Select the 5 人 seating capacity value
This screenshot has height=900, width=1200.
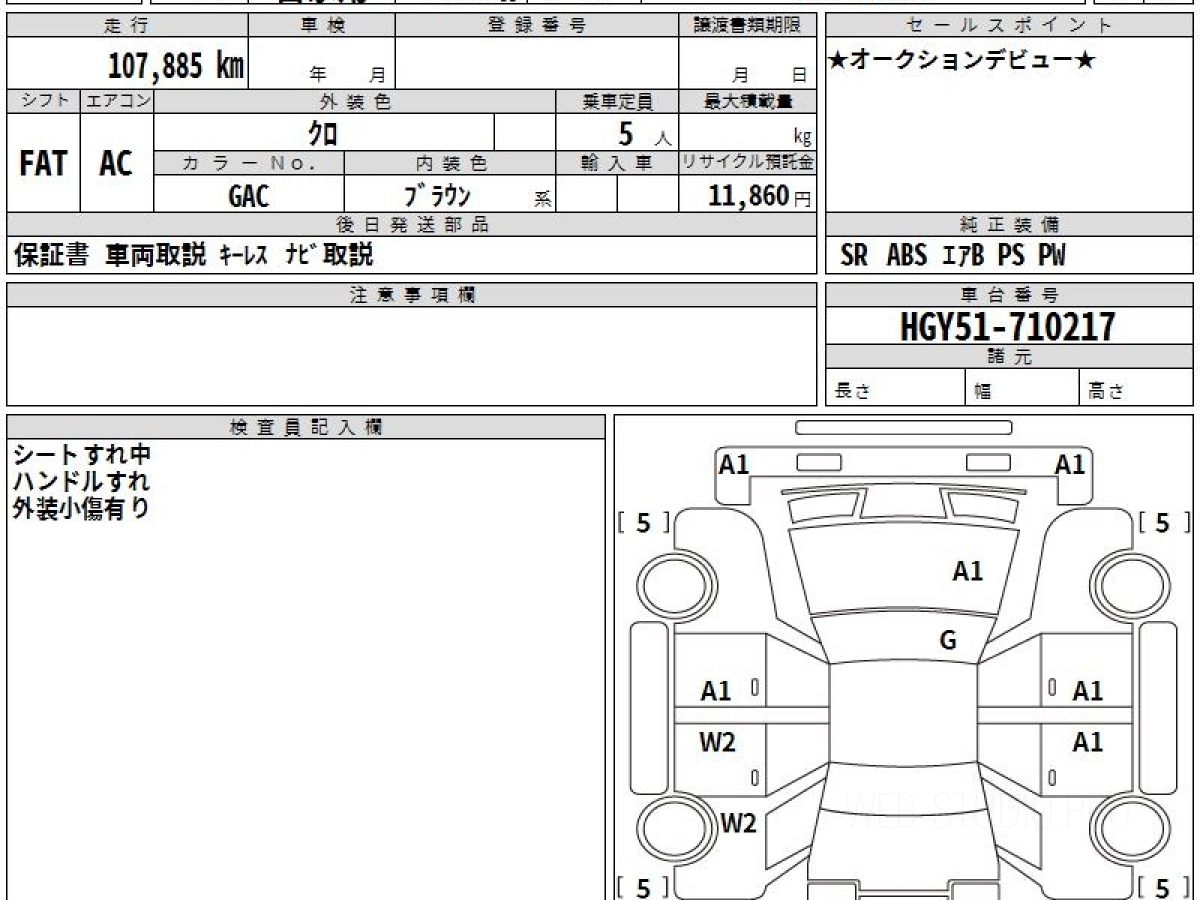643,132
